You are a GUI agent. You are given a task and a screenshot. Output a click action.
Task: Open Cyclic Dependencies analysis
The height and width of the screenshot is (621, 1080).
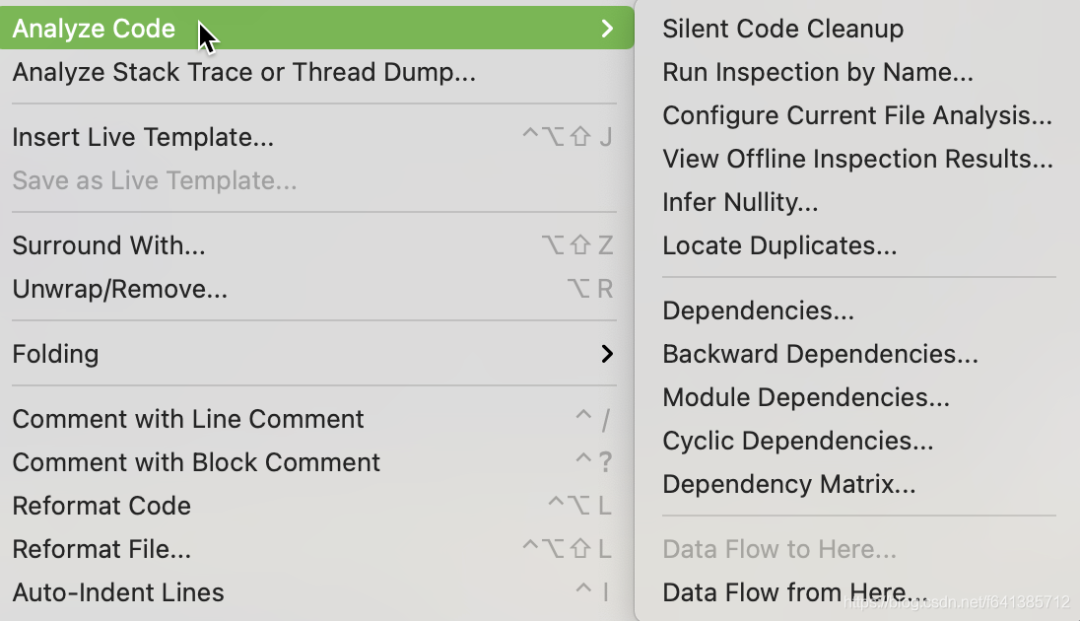pyautogui.click(x=797, y=440)
